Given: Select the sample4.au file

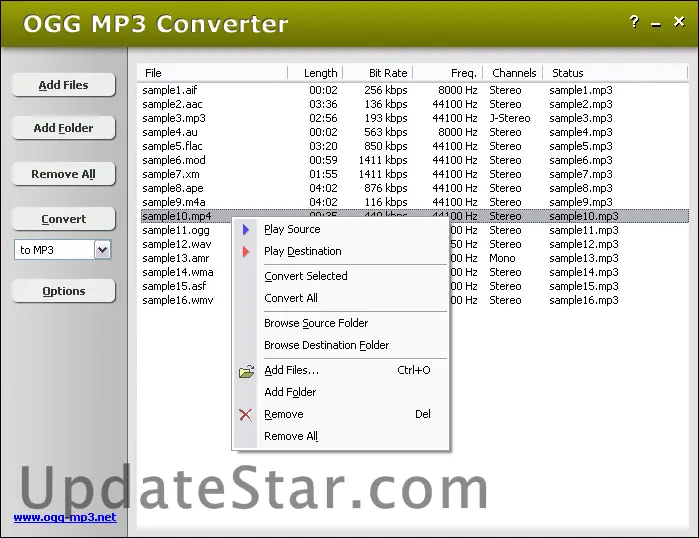Looking at the screenshot, I should [170, 132].
